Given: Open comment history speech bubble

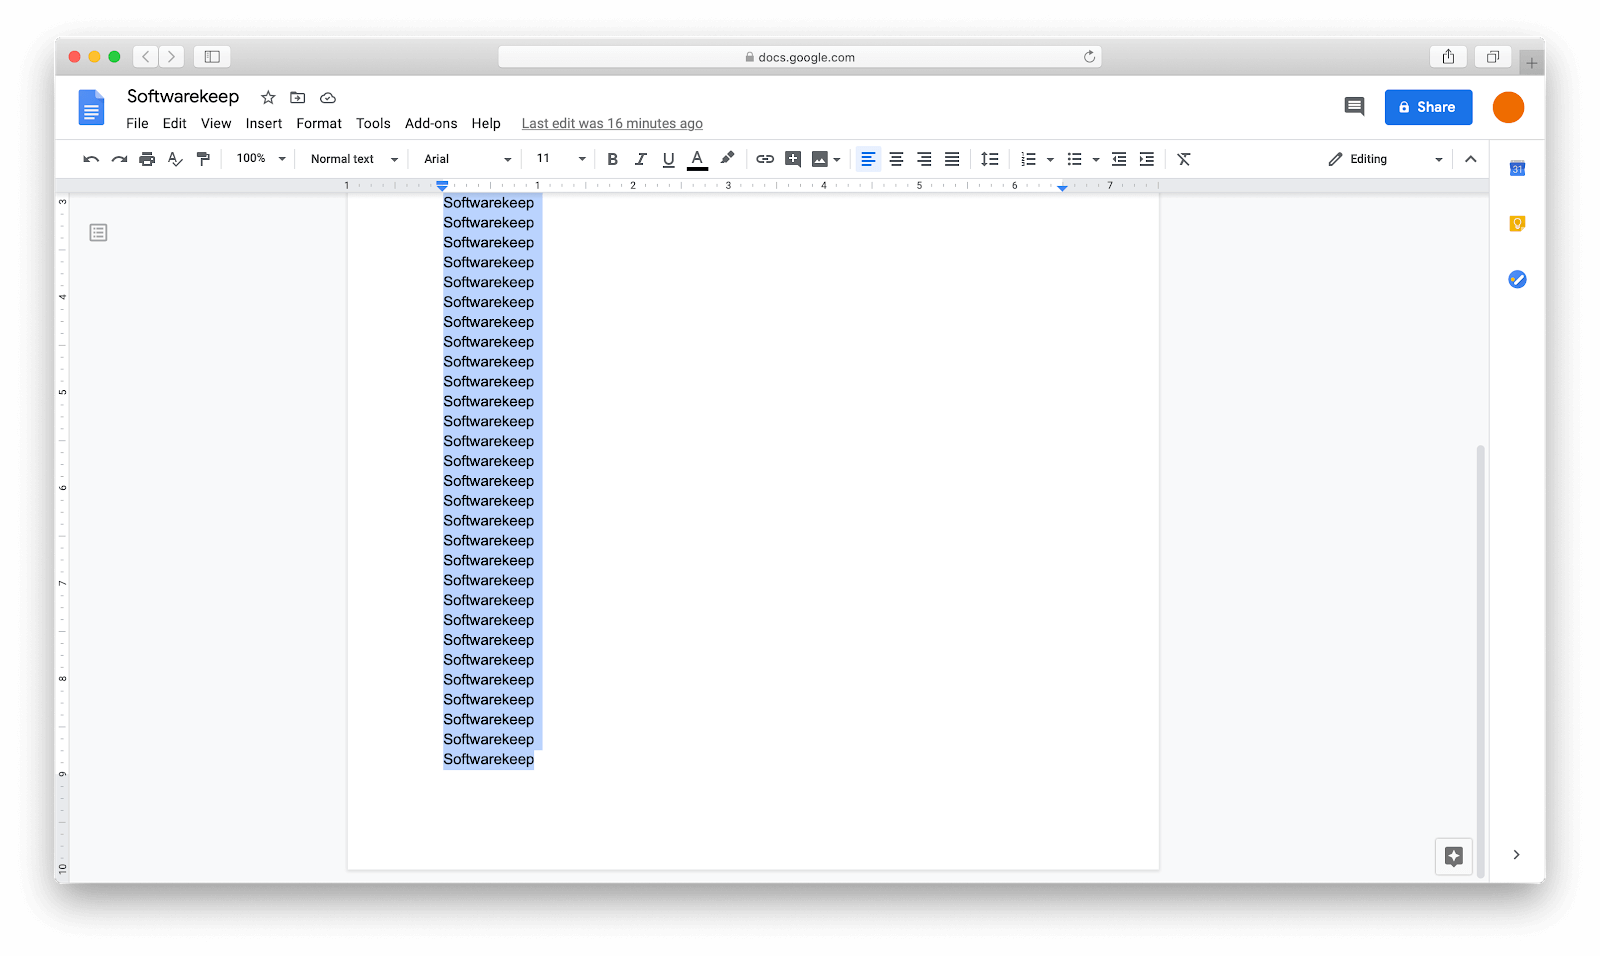Looking at the screenshot, I should [x=1354, y=106].
